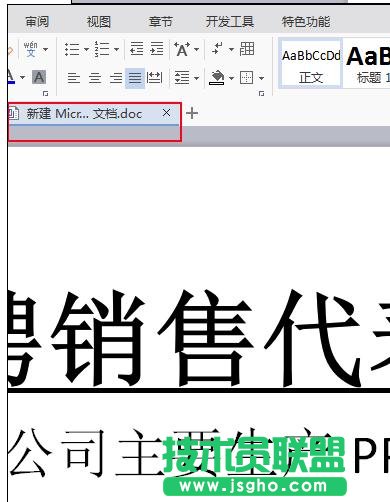
Task: Align text to the left
Action: click(74, 78)
